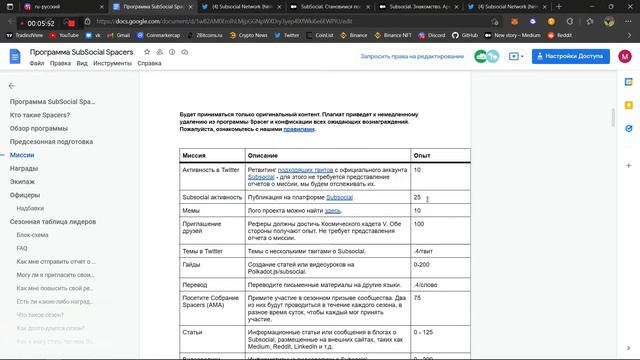The width and height of the screenshot is (640, 360).
Task: Collapse the document outline with back arrow
Action: pyautogui.click(x=11, y=86)
